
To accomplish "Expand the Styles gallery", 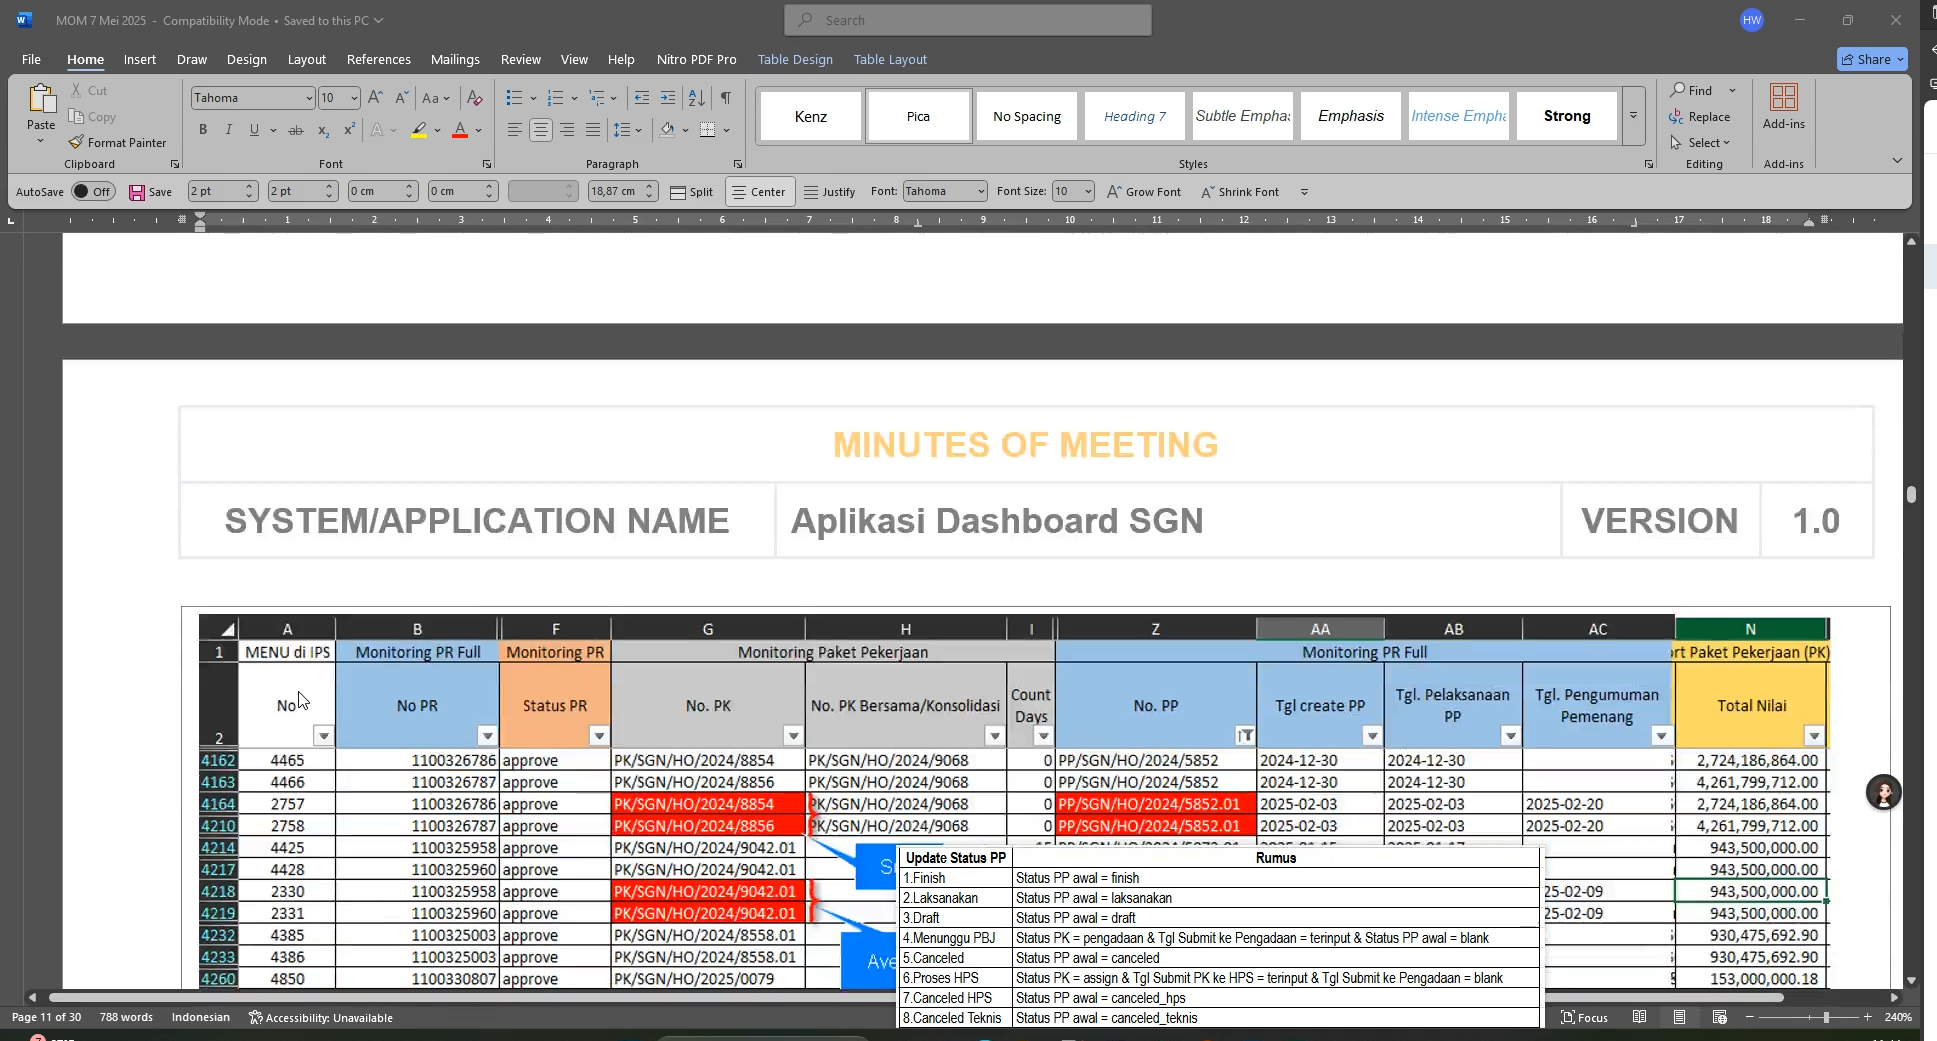I will coord(1633,116).
